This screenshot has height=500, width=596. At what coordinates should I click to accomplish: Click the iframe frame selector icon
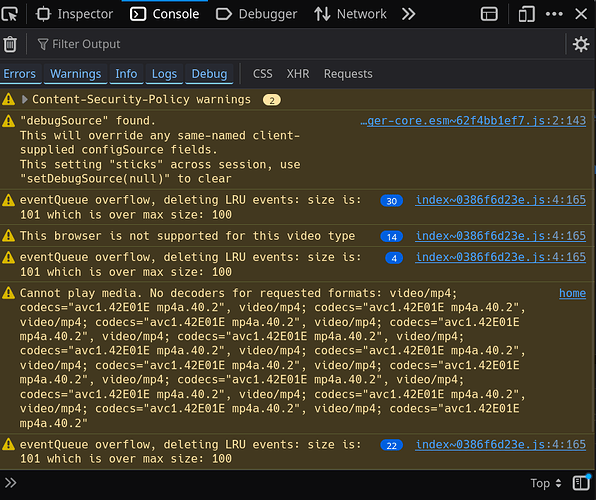click(x=489, y=14)
